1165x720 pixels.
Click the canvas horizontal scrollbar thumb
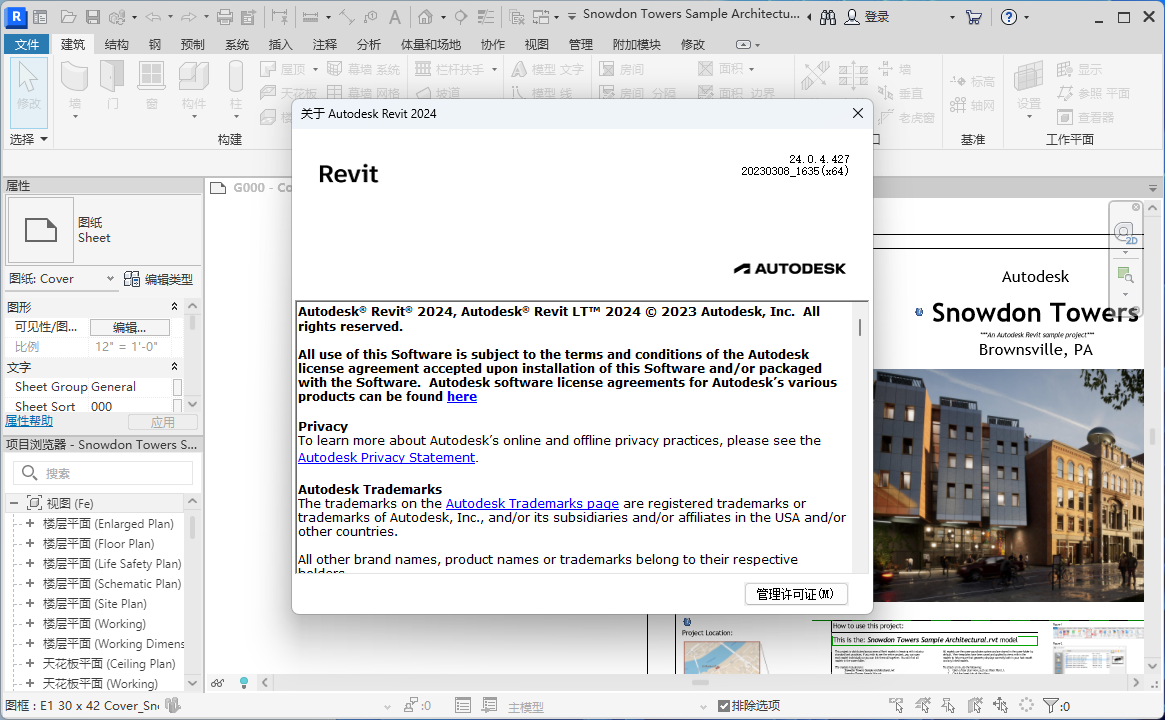coord(700,682)
